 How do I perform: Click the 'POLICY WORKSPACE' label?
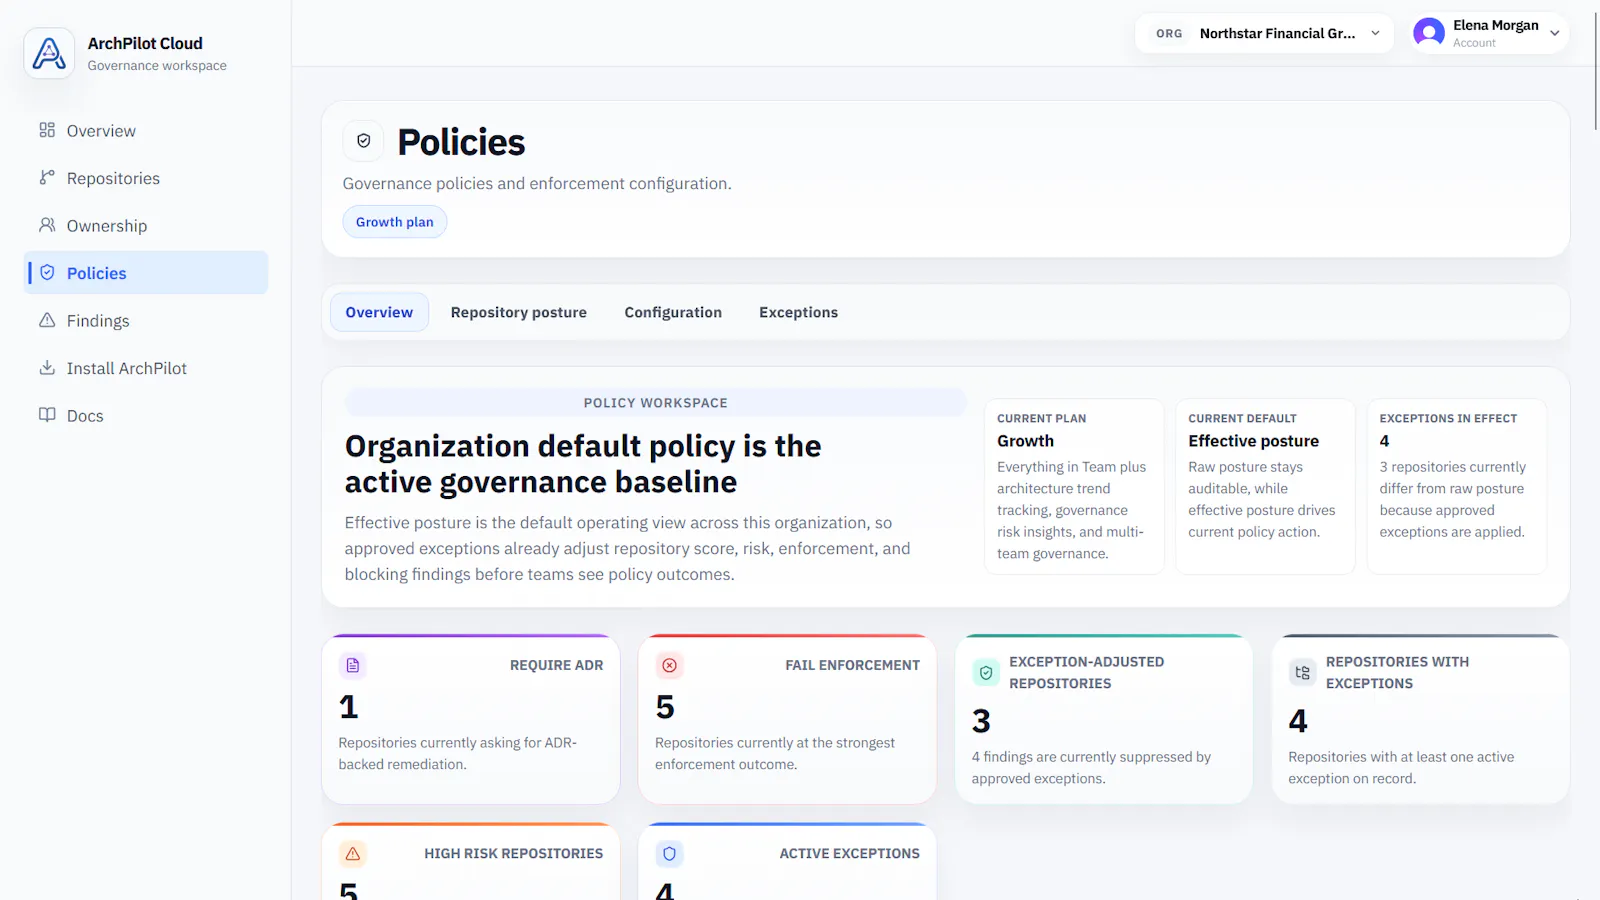click(x=656, y=403)
